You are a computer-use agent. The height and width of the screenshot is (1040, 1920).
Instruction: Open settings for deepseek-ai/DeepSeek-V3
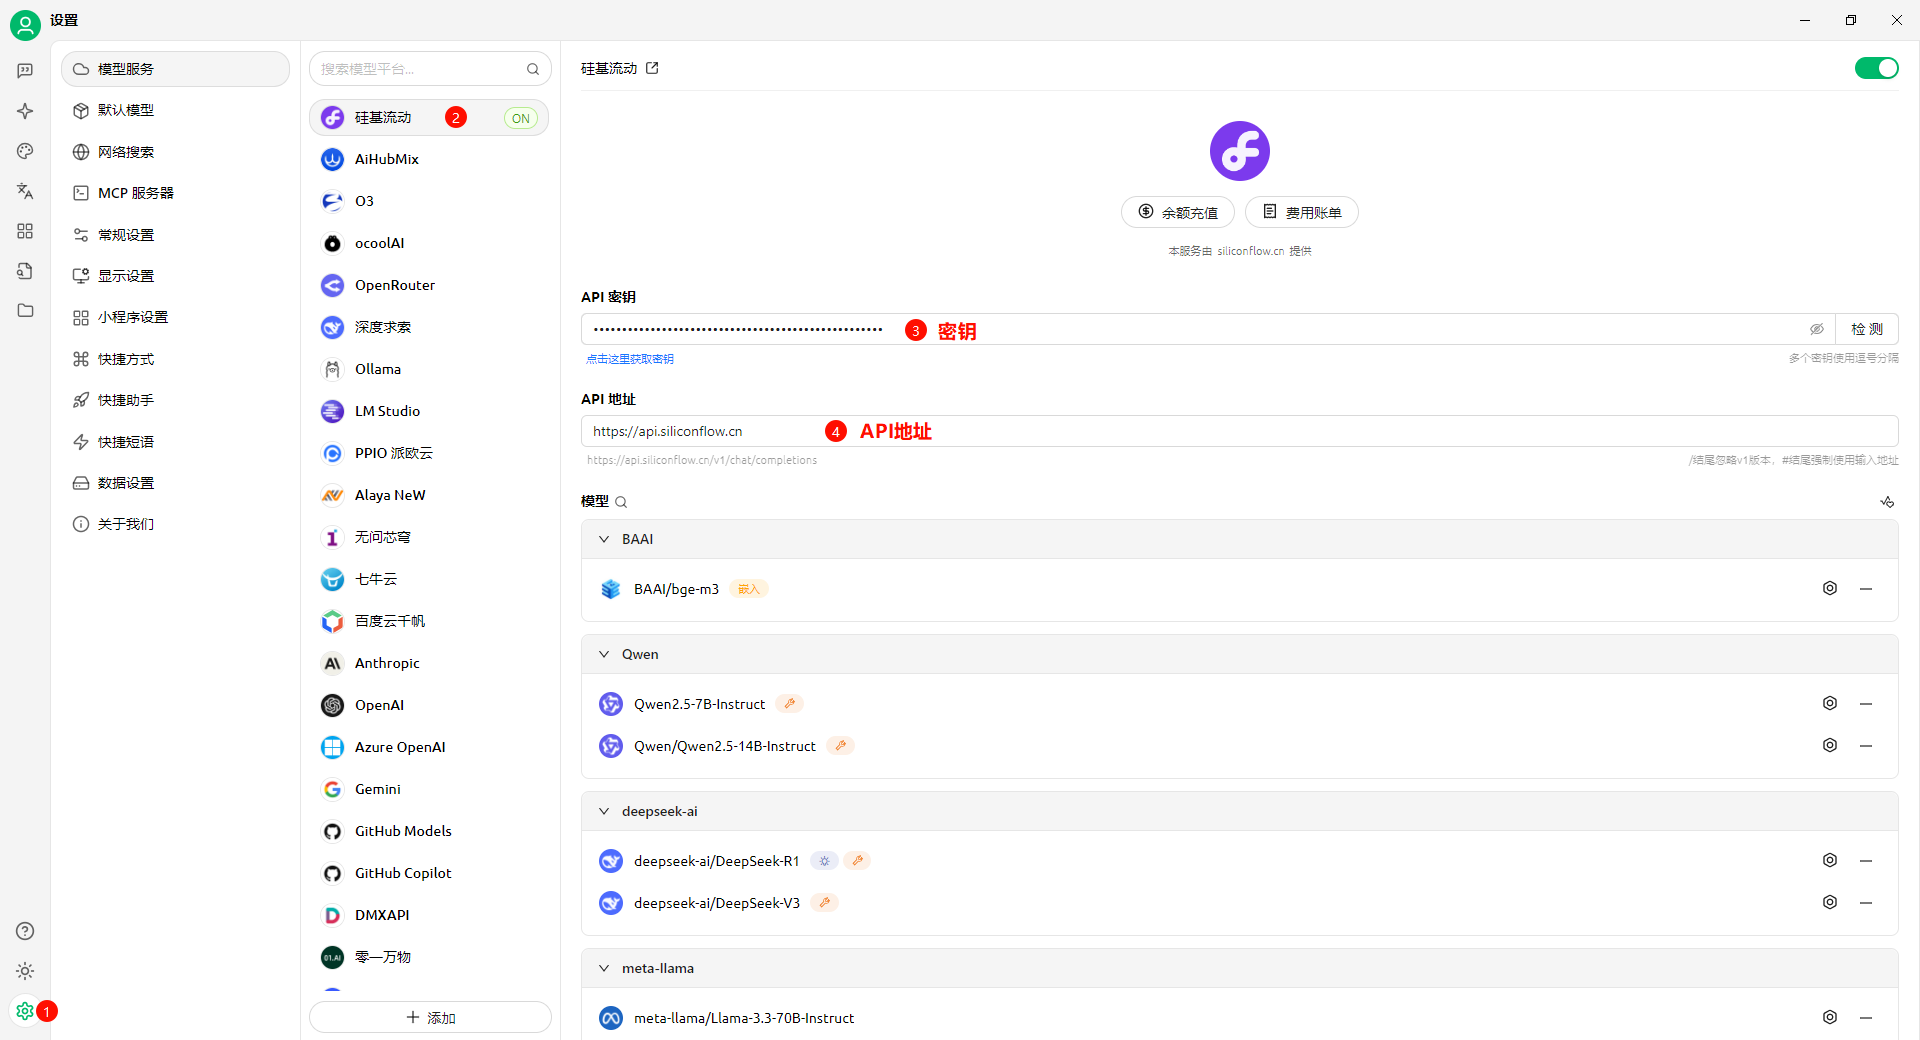[x=1830, y=902]
